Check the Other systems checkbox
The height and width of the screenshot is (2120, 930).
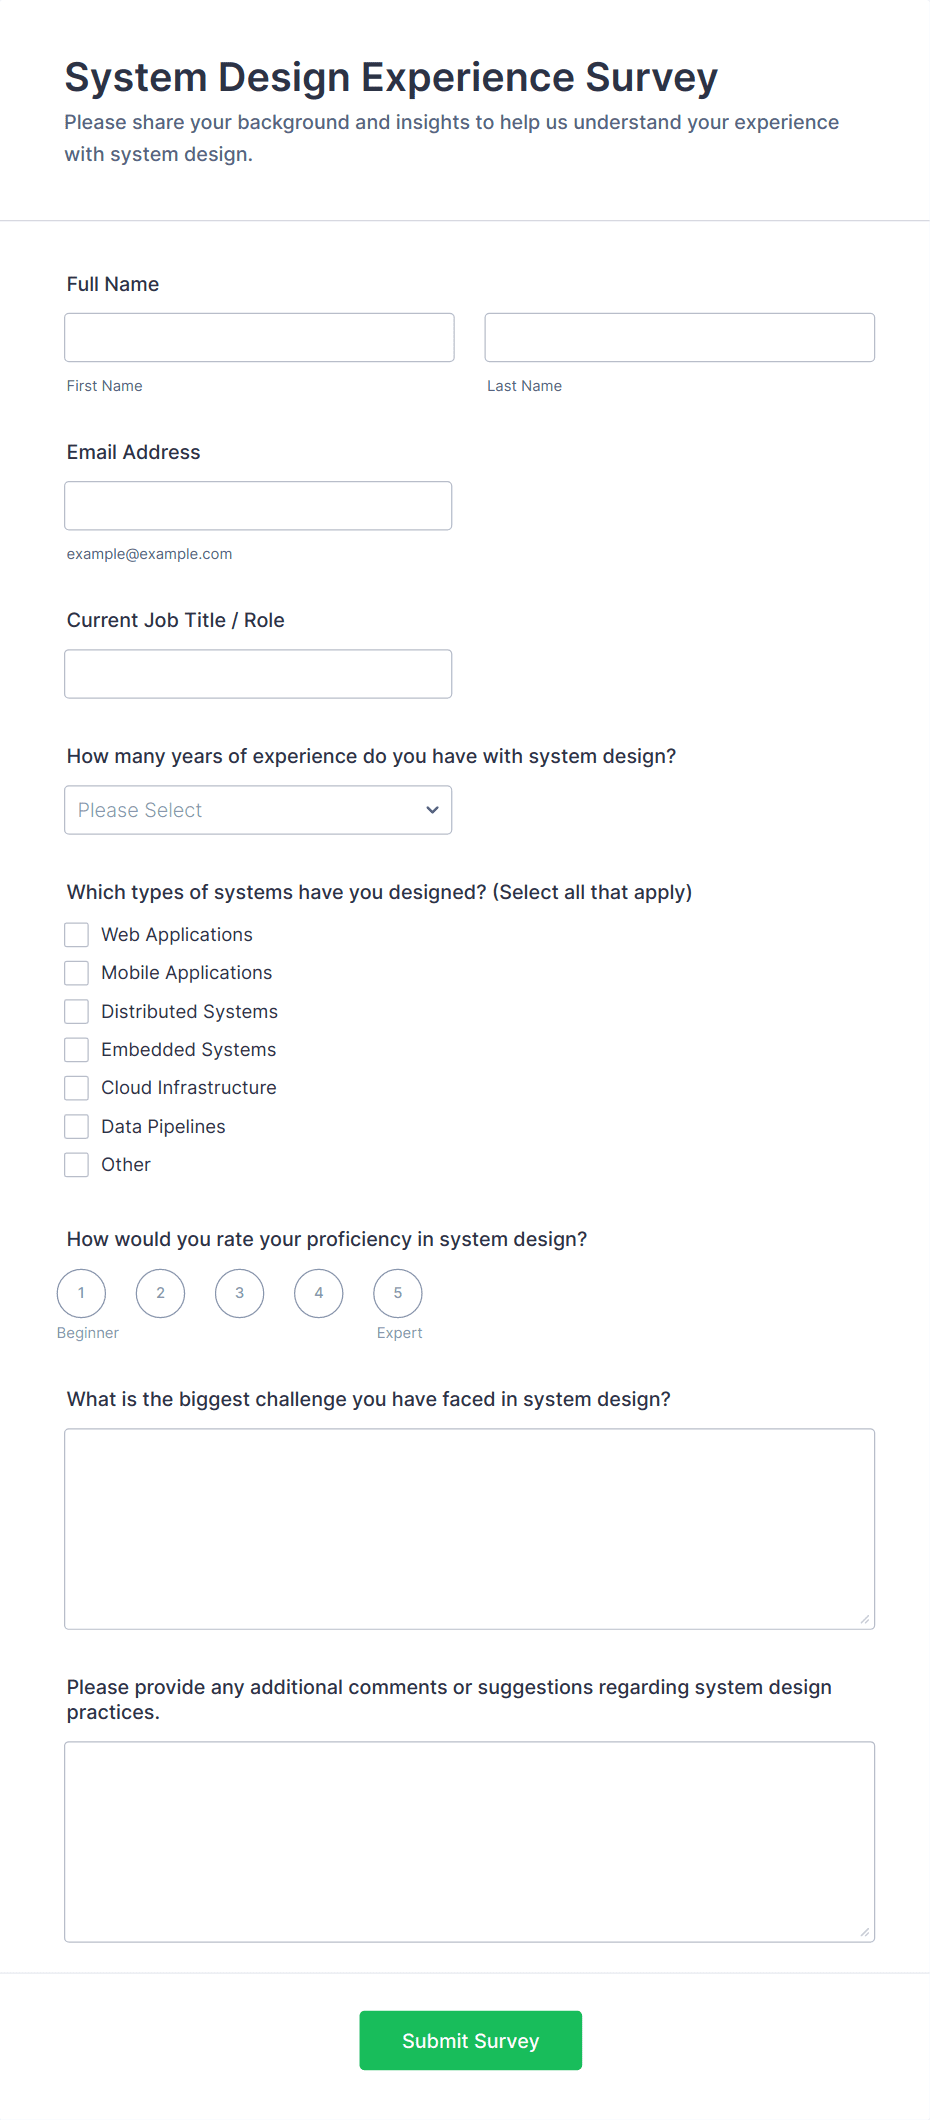77,1165
